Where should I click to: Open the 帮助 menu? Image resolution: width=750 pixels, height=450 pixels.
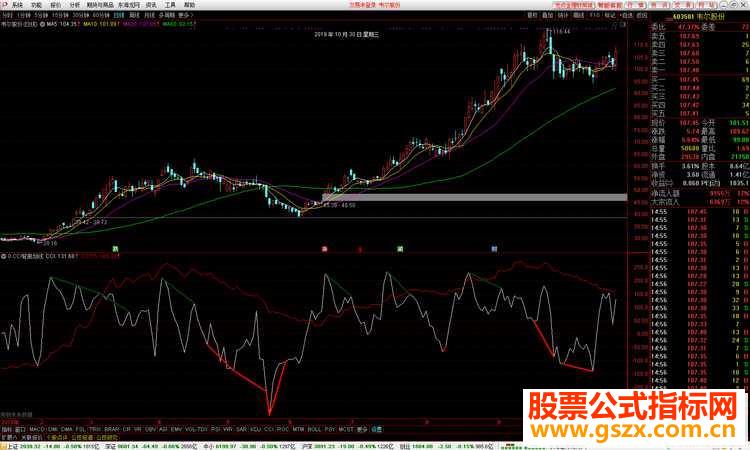189,5
